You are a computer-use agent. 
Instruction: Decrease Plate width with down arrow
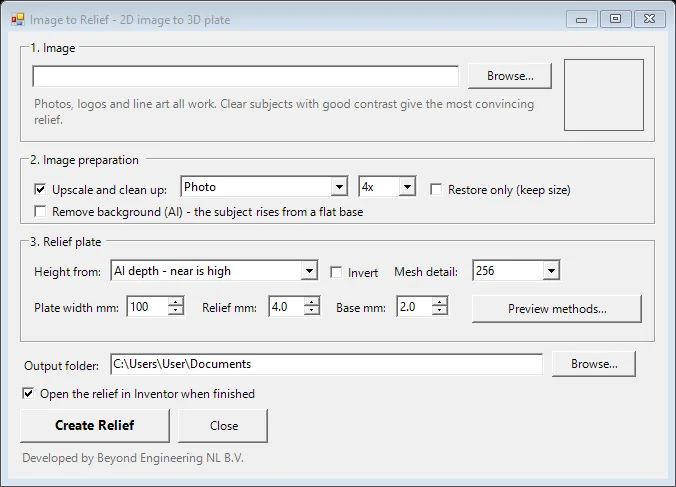pos(175,311)
